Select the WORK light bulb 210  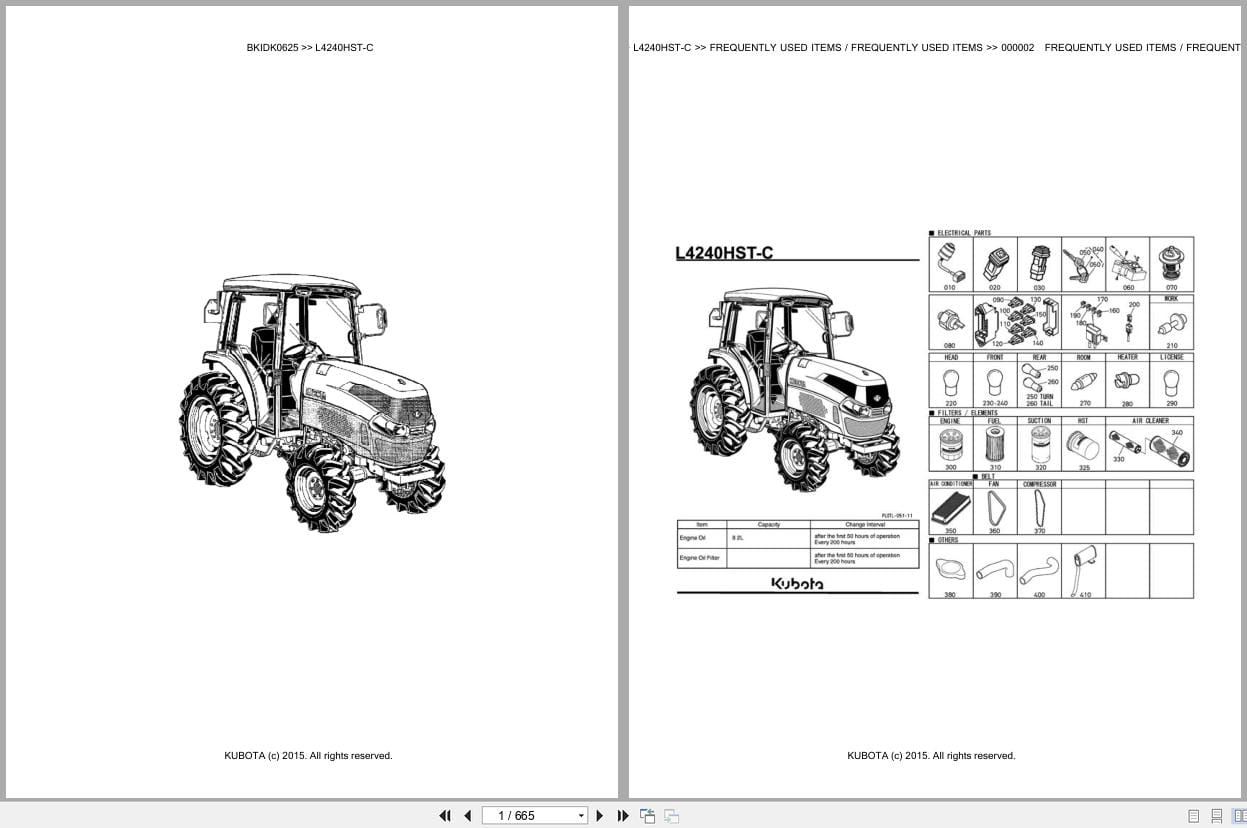(x=1171, y=322)
